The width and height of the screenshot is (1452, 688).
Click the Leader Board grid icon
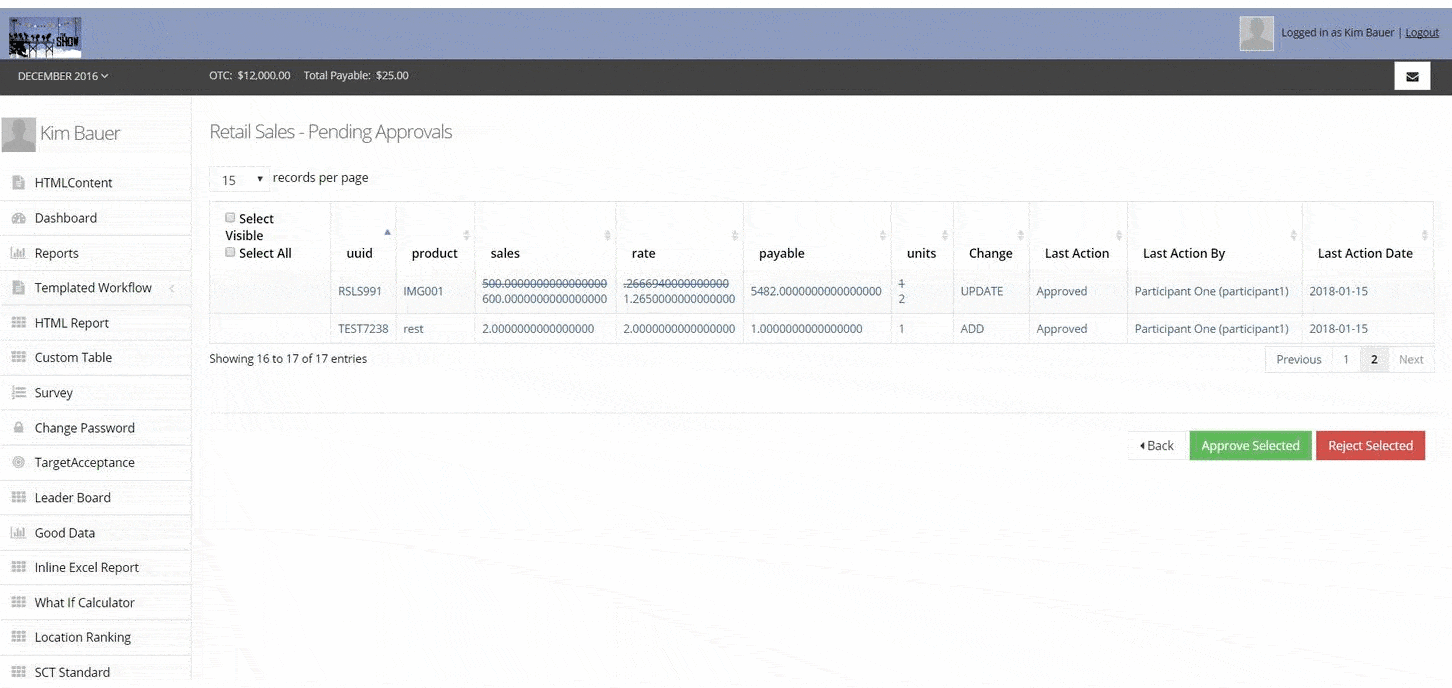coord(18,497)
